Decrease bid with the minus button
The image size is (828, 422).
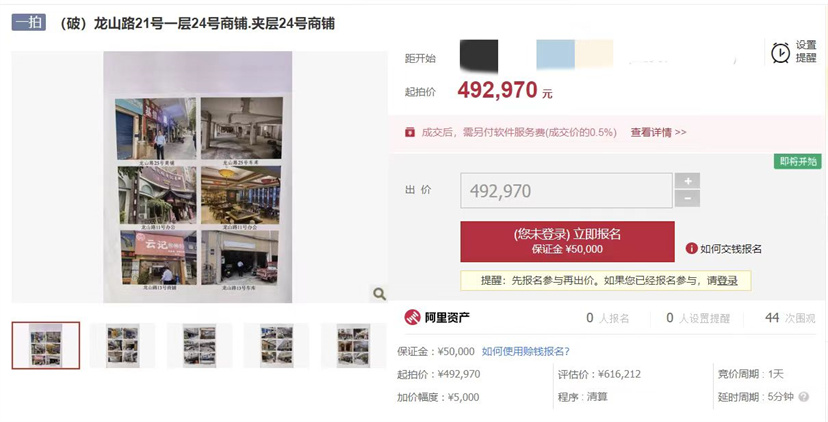(688, 199)
